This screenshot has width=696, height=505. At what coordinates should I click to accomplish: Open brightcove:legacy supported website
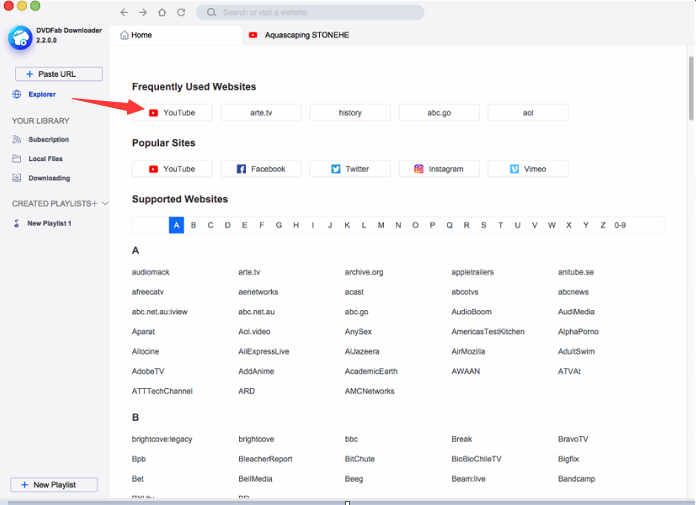pos(162,439)
